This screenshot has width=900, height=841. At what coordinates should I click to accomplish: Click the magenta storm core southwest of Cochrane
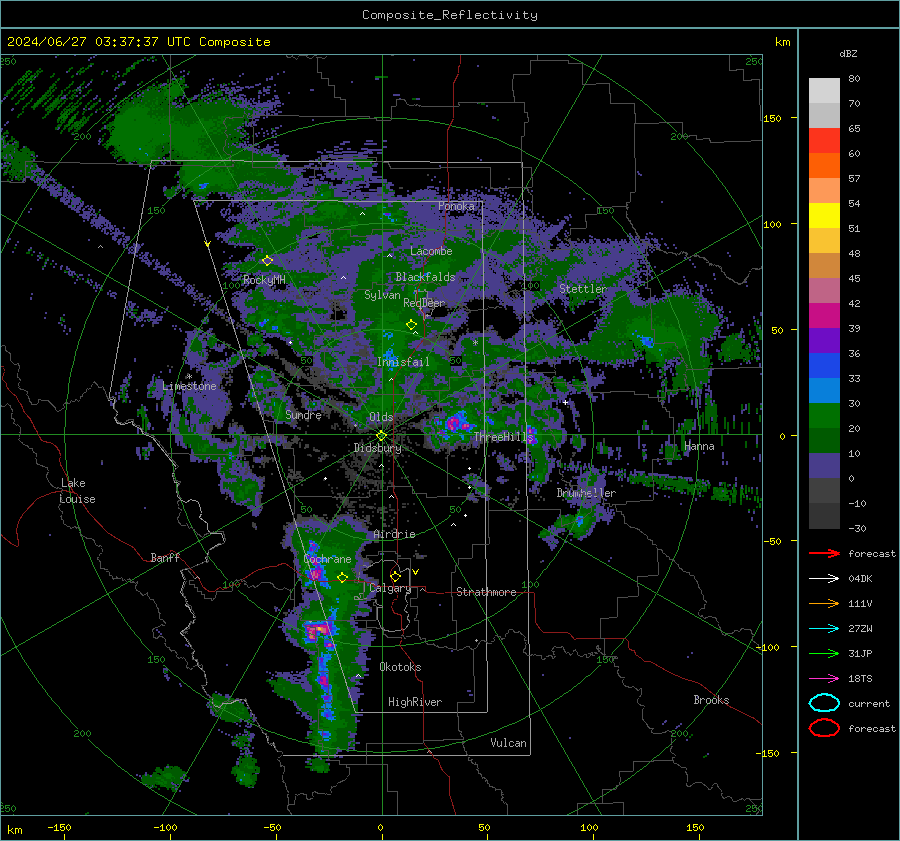pos(315,572)
